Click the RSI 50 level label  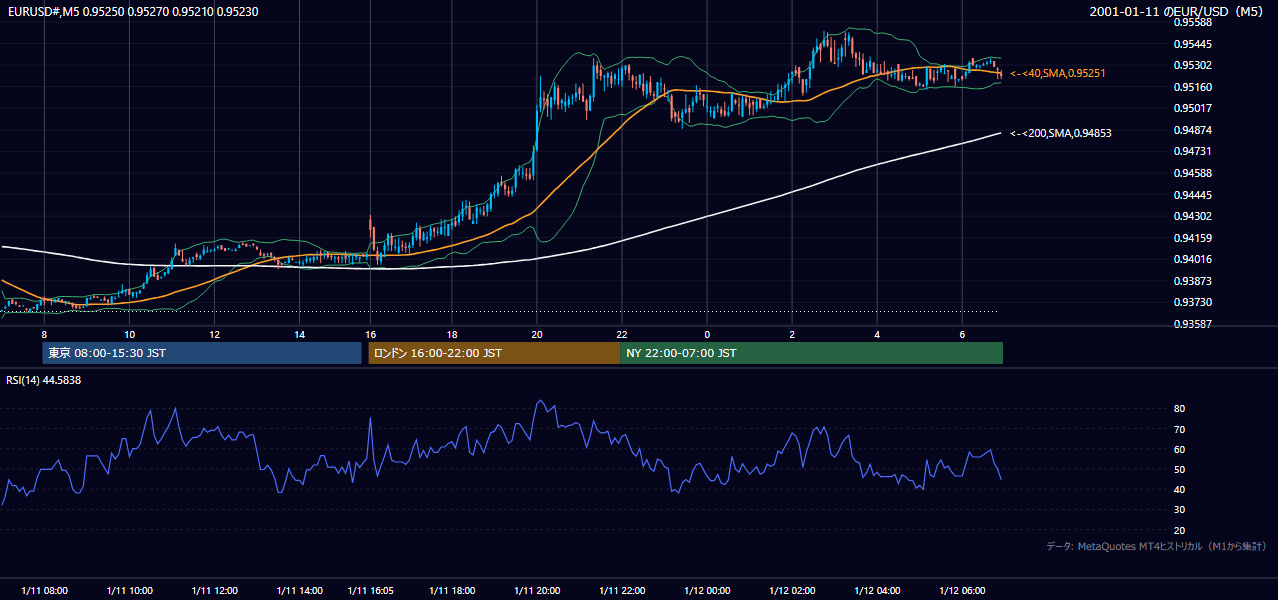(x=1179, y=469)
